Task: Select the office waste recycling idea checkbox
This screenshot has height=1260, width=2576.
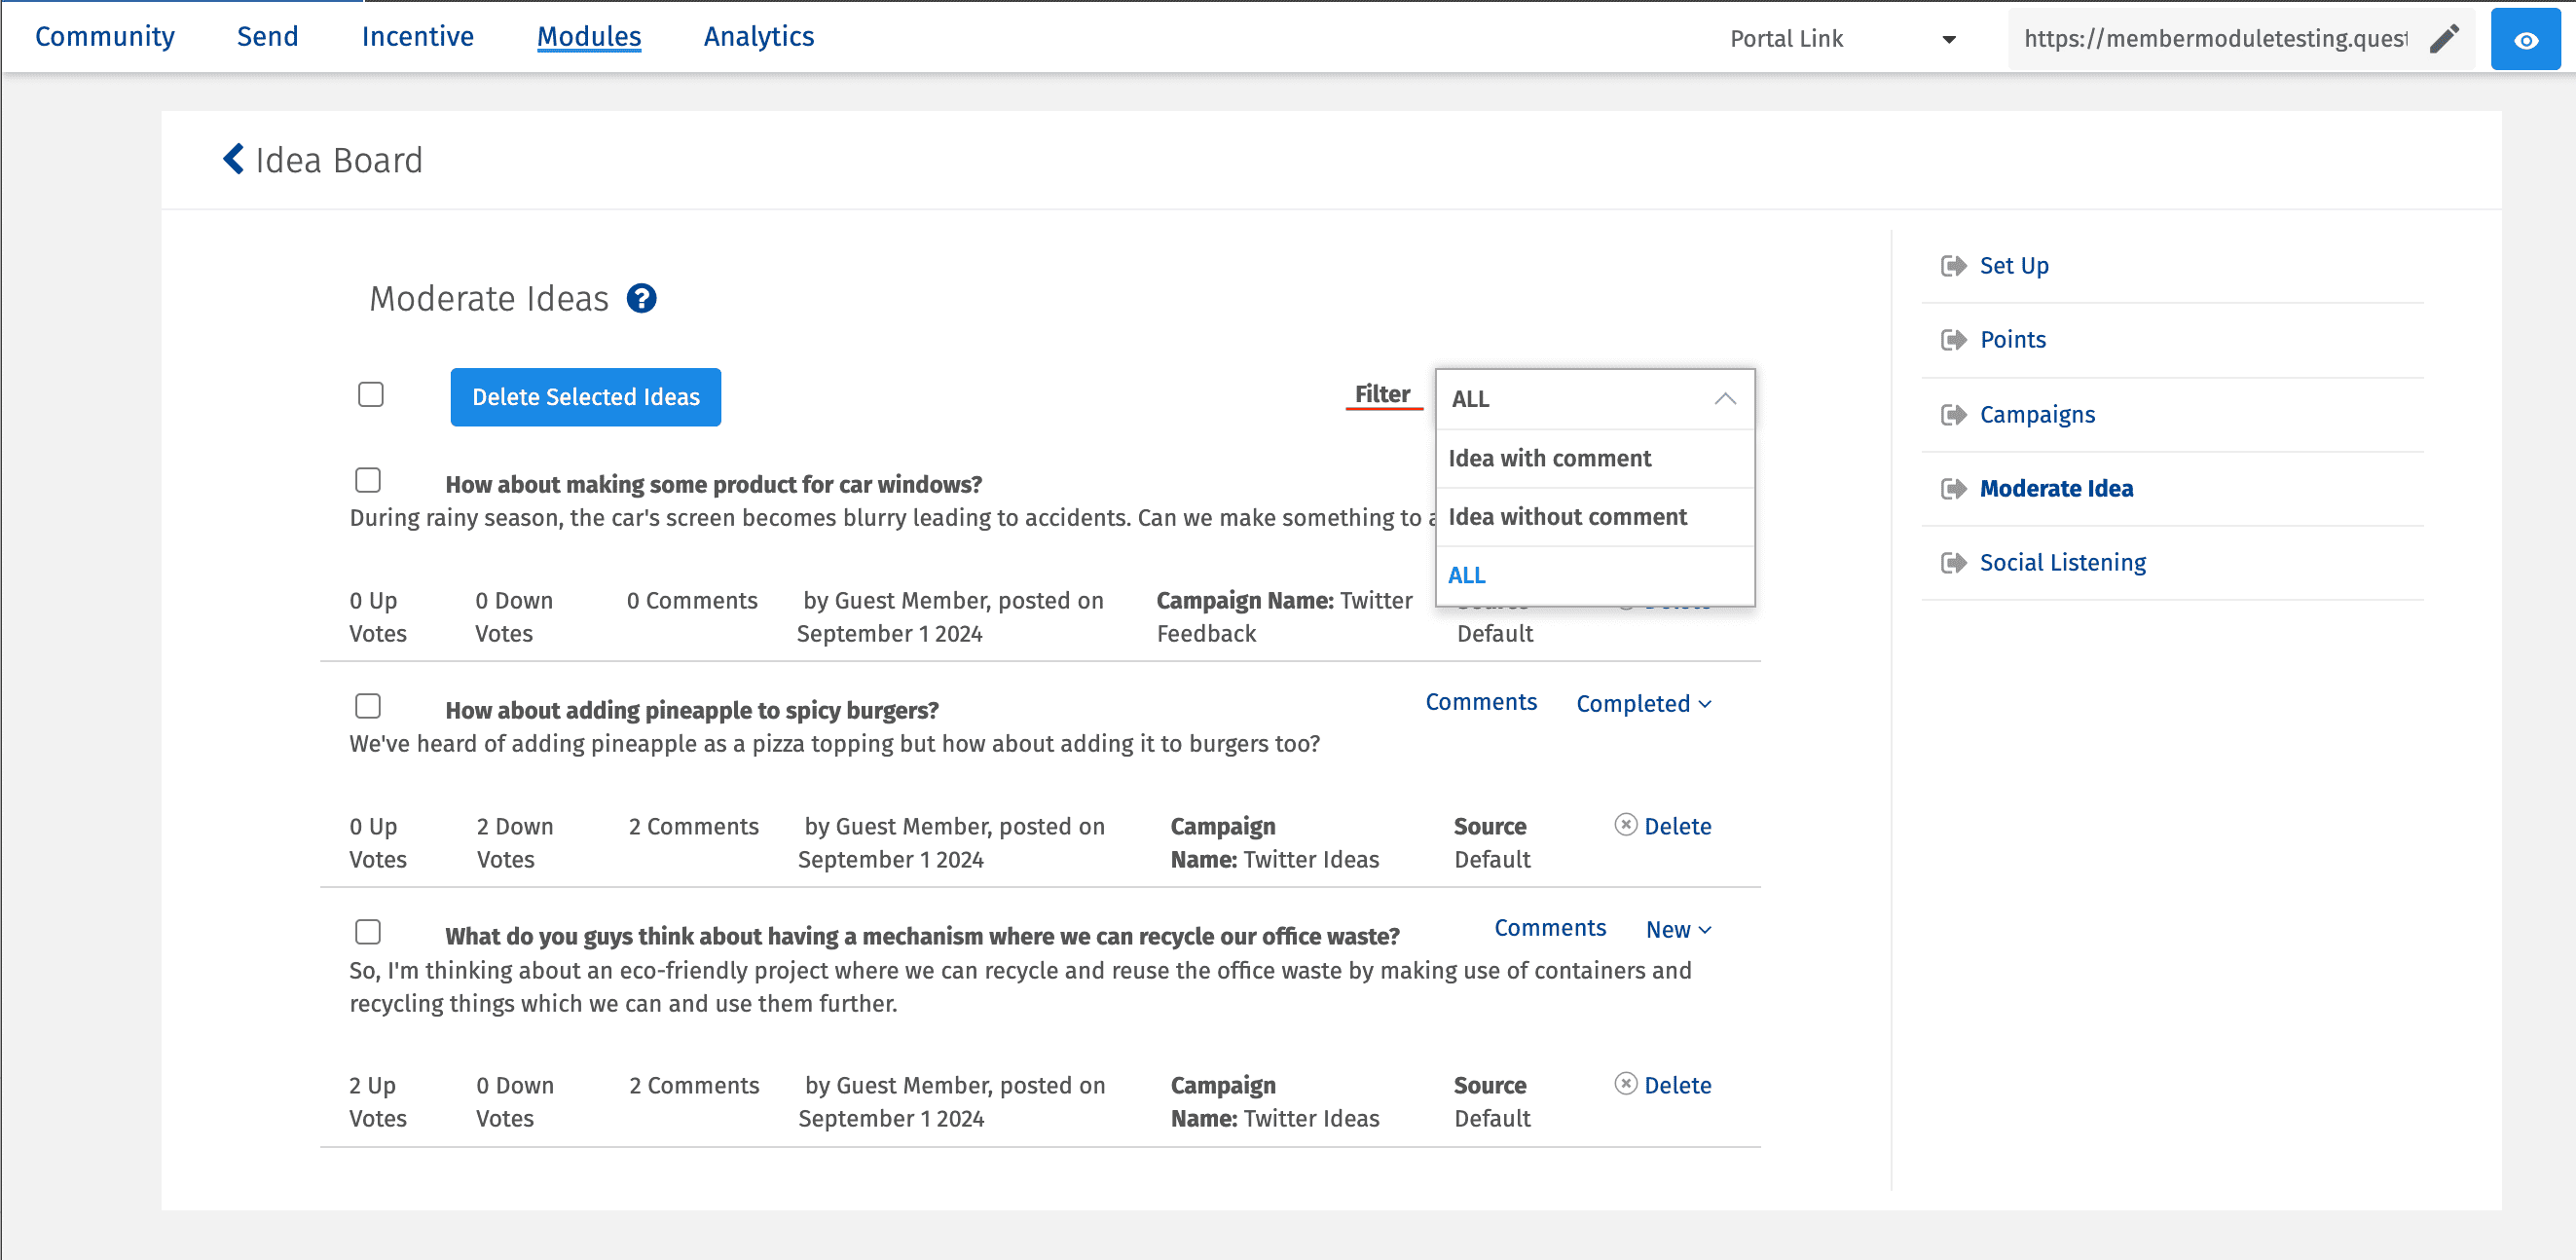Action: (x=368, y=933)
